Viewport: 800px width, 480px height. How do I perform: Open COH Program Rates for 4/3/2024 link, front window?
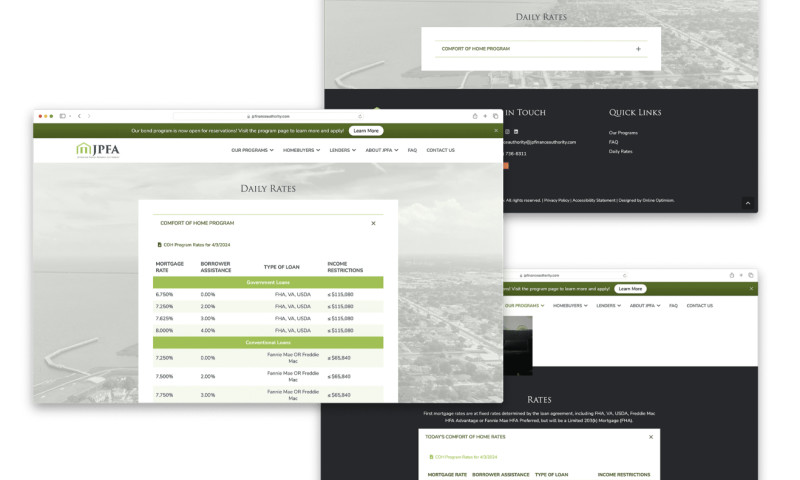pos(197,245)
